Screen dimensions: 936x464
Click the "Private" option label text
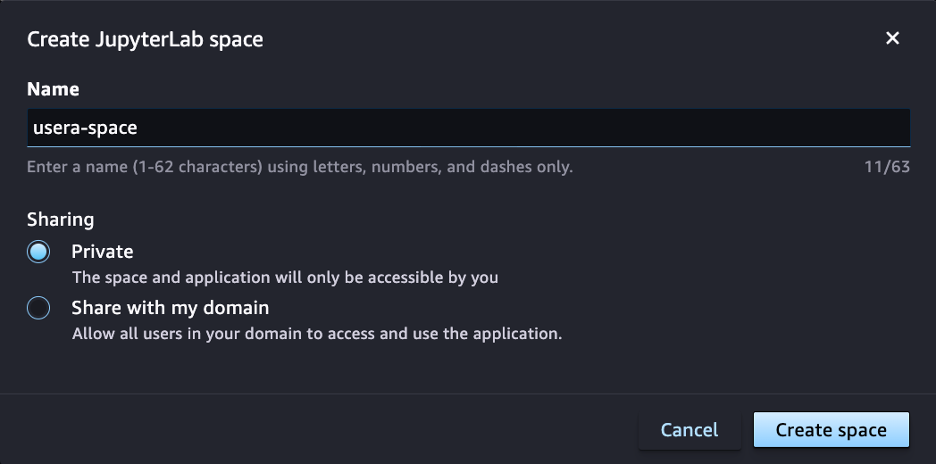pyautogui.click(x=102, y=251)
